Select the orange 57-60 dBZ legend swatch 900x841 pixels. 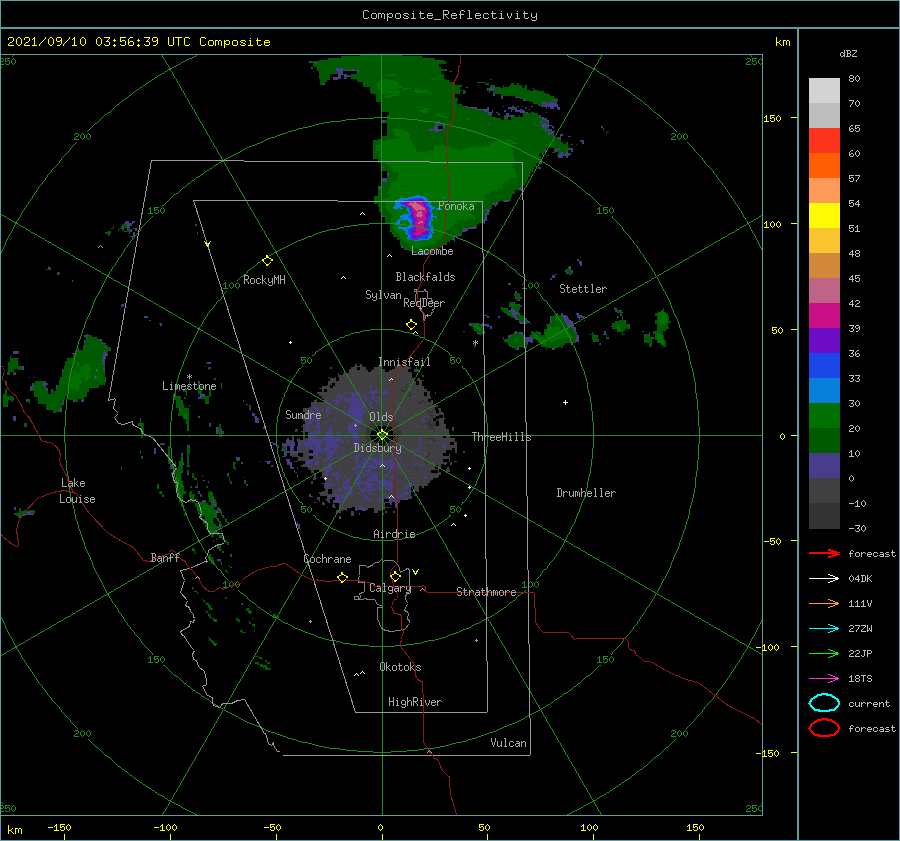[824, 166]
